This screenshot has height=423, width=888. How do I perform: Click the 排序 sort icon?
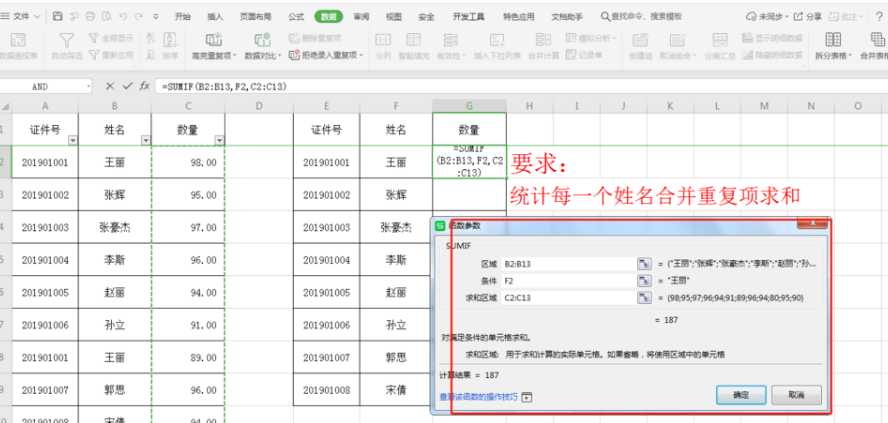pyautogui.click(x=170, y=40)
